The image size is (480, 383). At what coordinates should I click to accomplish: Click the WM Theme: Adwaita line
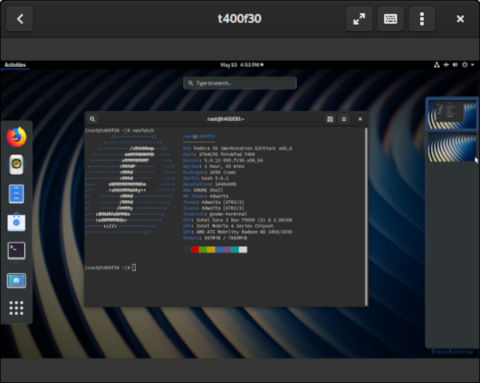(206, 196)
